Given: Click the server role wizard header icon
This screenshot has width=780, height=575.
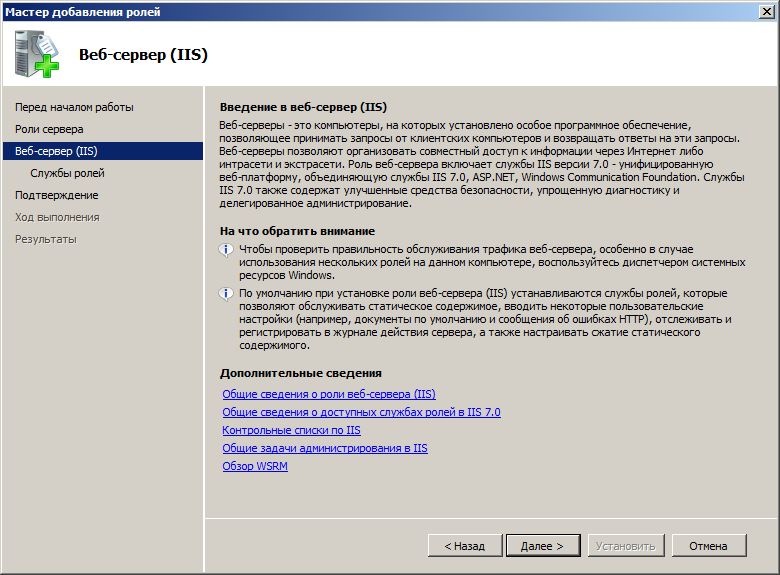Looking at the screenshot, I should coord(37,54).
